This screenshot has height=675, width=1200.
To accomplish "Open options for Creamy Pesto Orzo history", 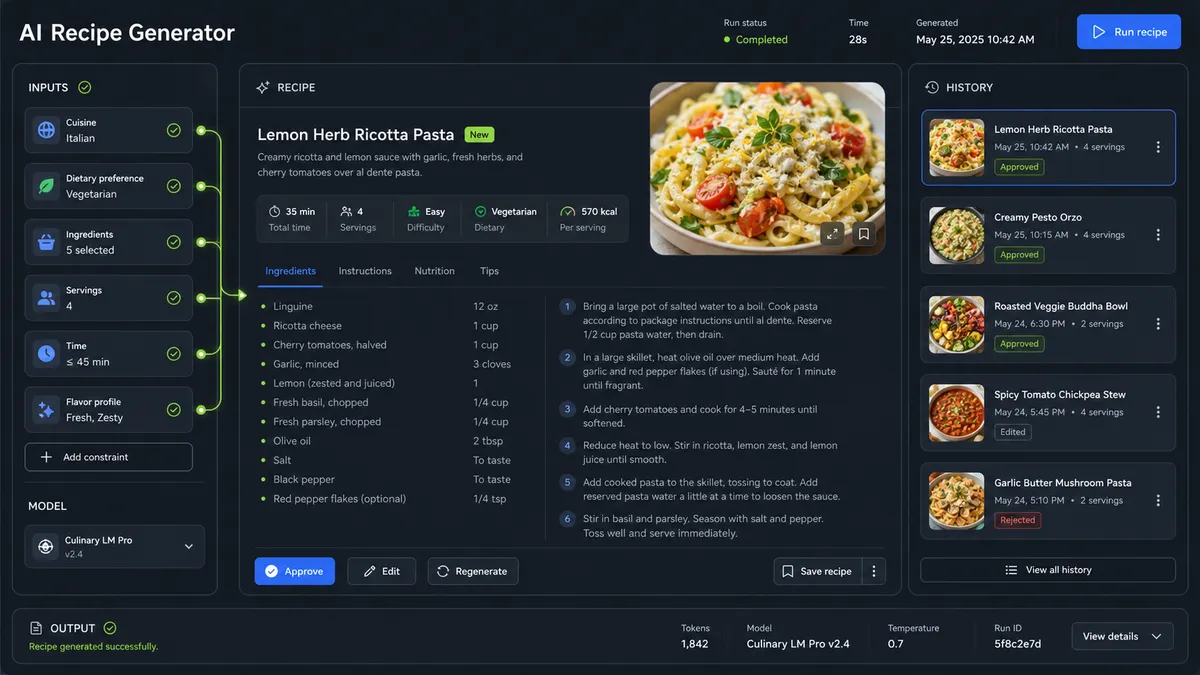I will pyautogui.click(x=1158, y=235).
